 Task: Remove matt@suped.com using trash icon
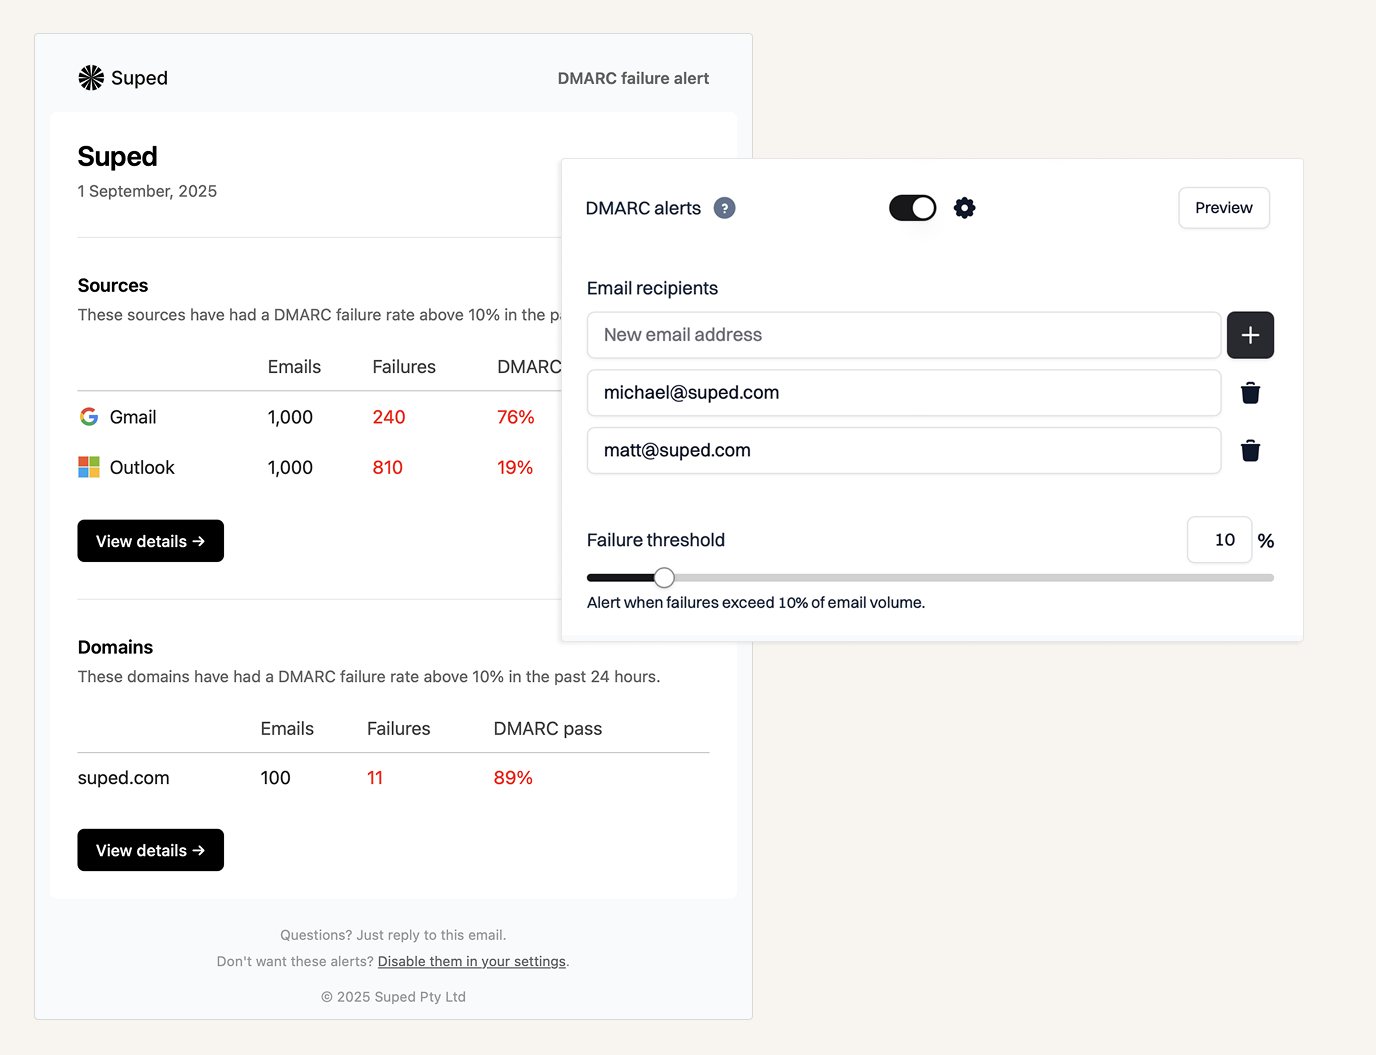coord(1250,451)
